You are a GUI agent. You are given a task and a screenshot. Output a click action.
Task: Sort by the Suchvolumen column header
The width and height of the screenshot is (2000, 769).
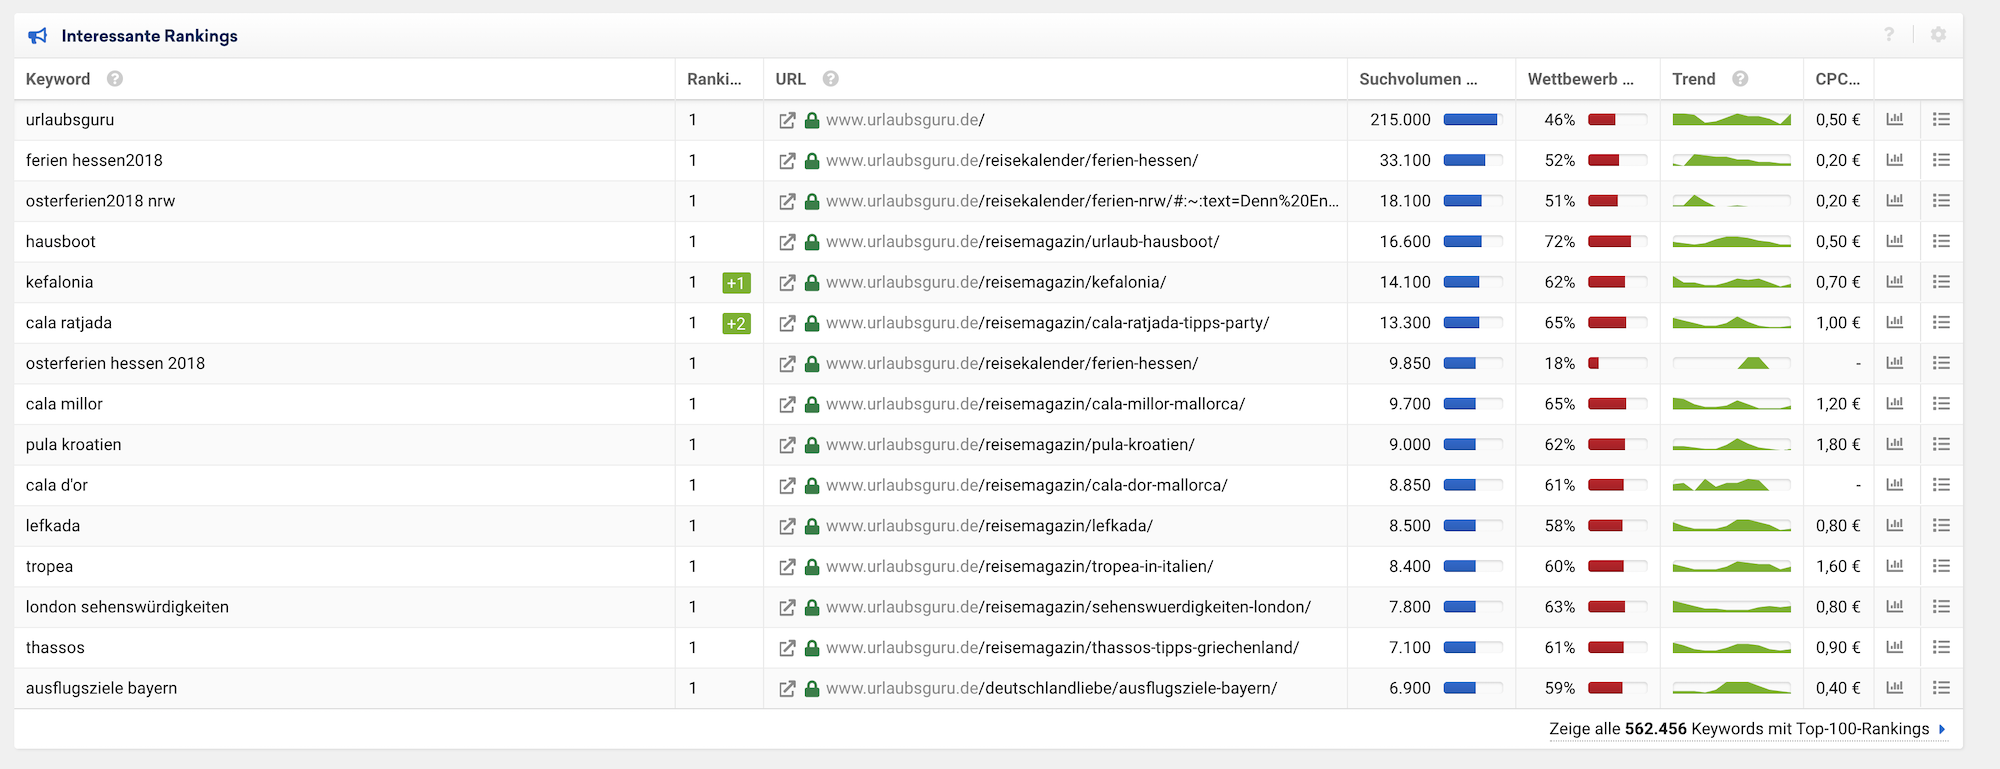1418,79
